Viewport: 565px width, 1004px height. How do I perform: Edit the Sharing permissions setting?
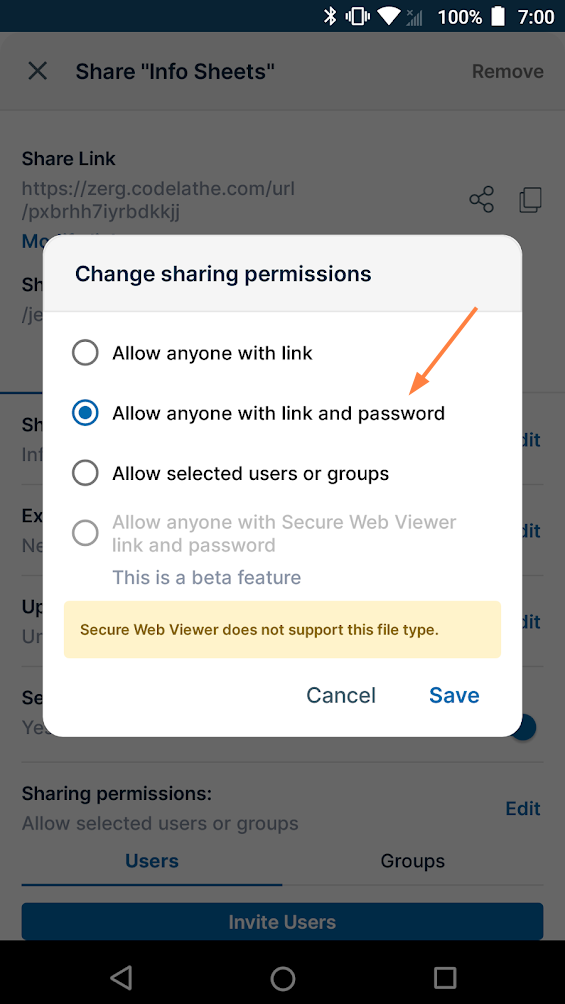[523, 808]
